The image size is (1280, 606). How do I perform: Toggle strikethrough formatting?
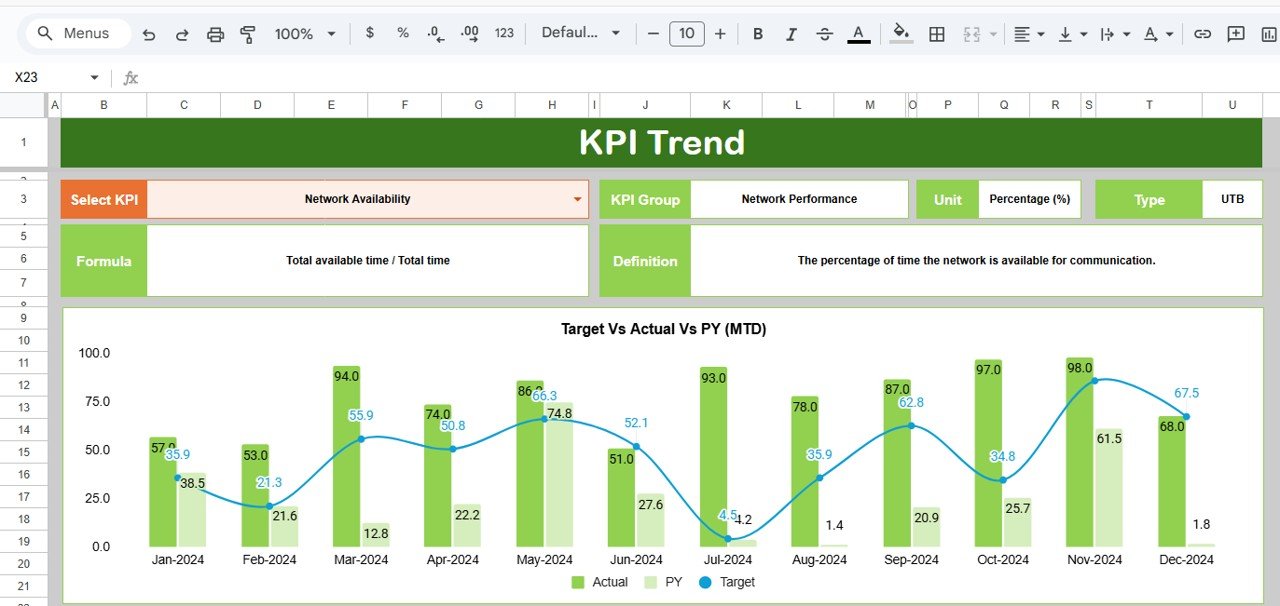824,33
